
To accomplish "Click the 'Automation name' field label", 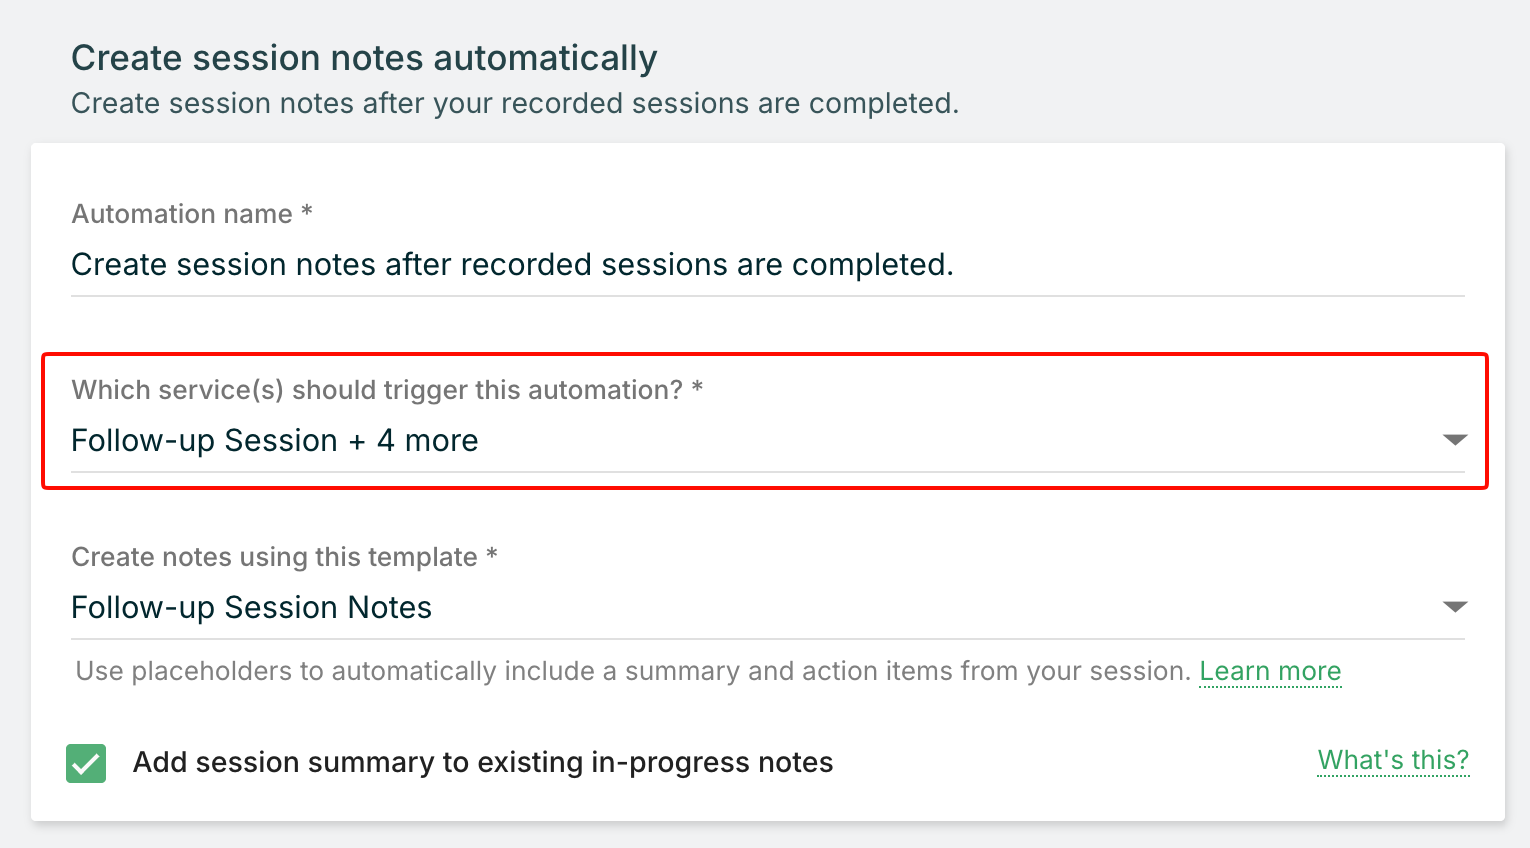I will [182, 214].
